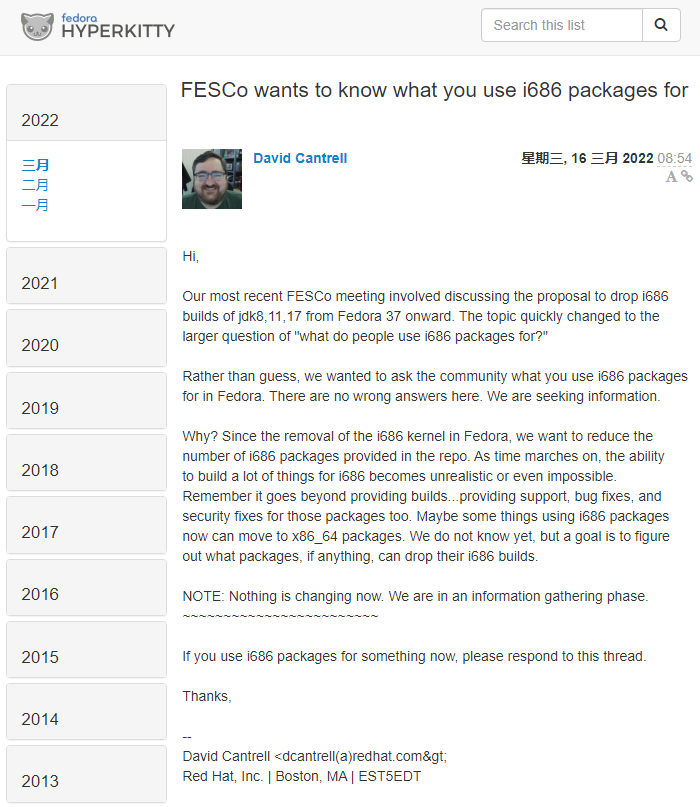This screenshot has width=700, height=807.
Task: Click the HyperKitty cat logo
Action: coord(39,27)
